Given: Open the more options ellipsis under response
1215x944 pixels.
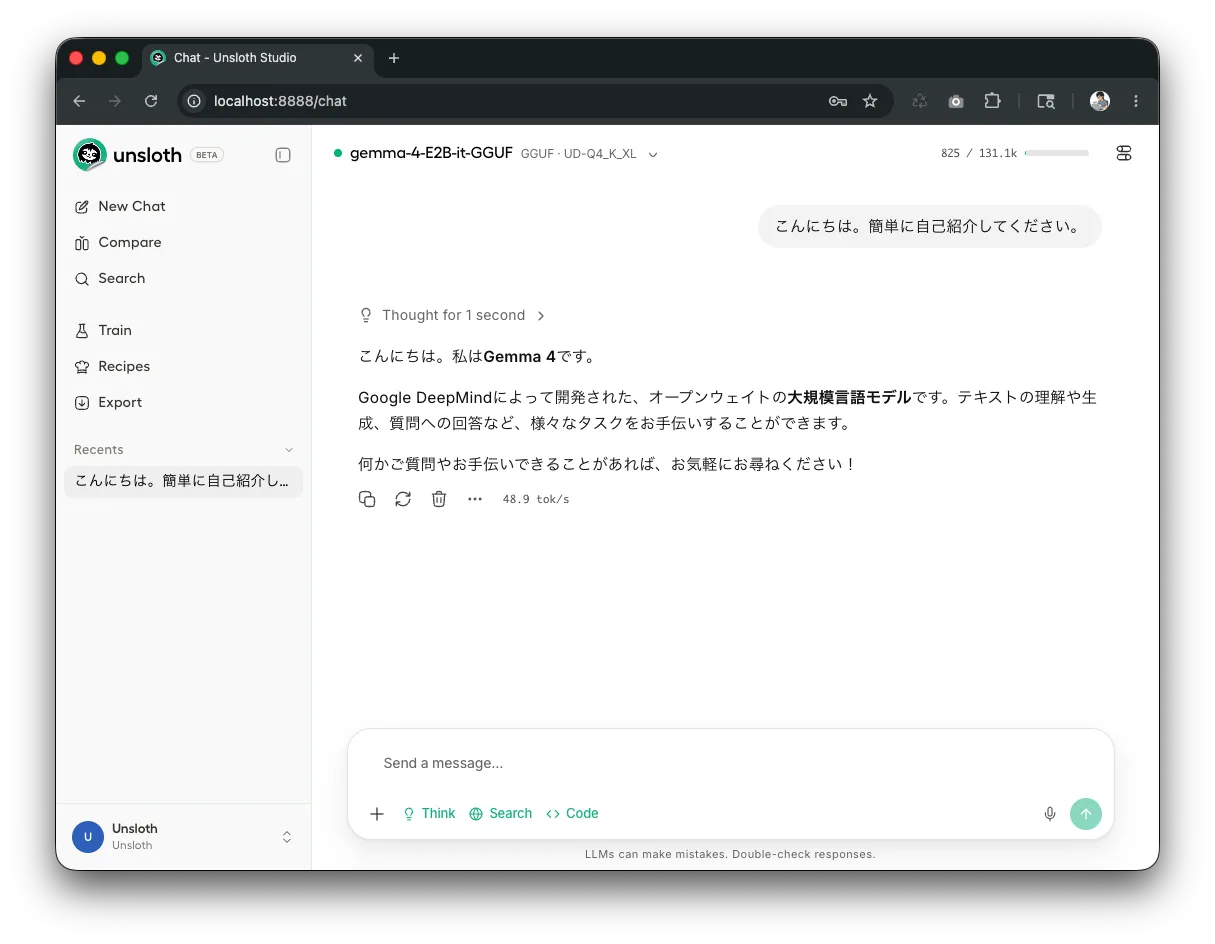Looking at the screenshot, I should [x=475, y=499].
